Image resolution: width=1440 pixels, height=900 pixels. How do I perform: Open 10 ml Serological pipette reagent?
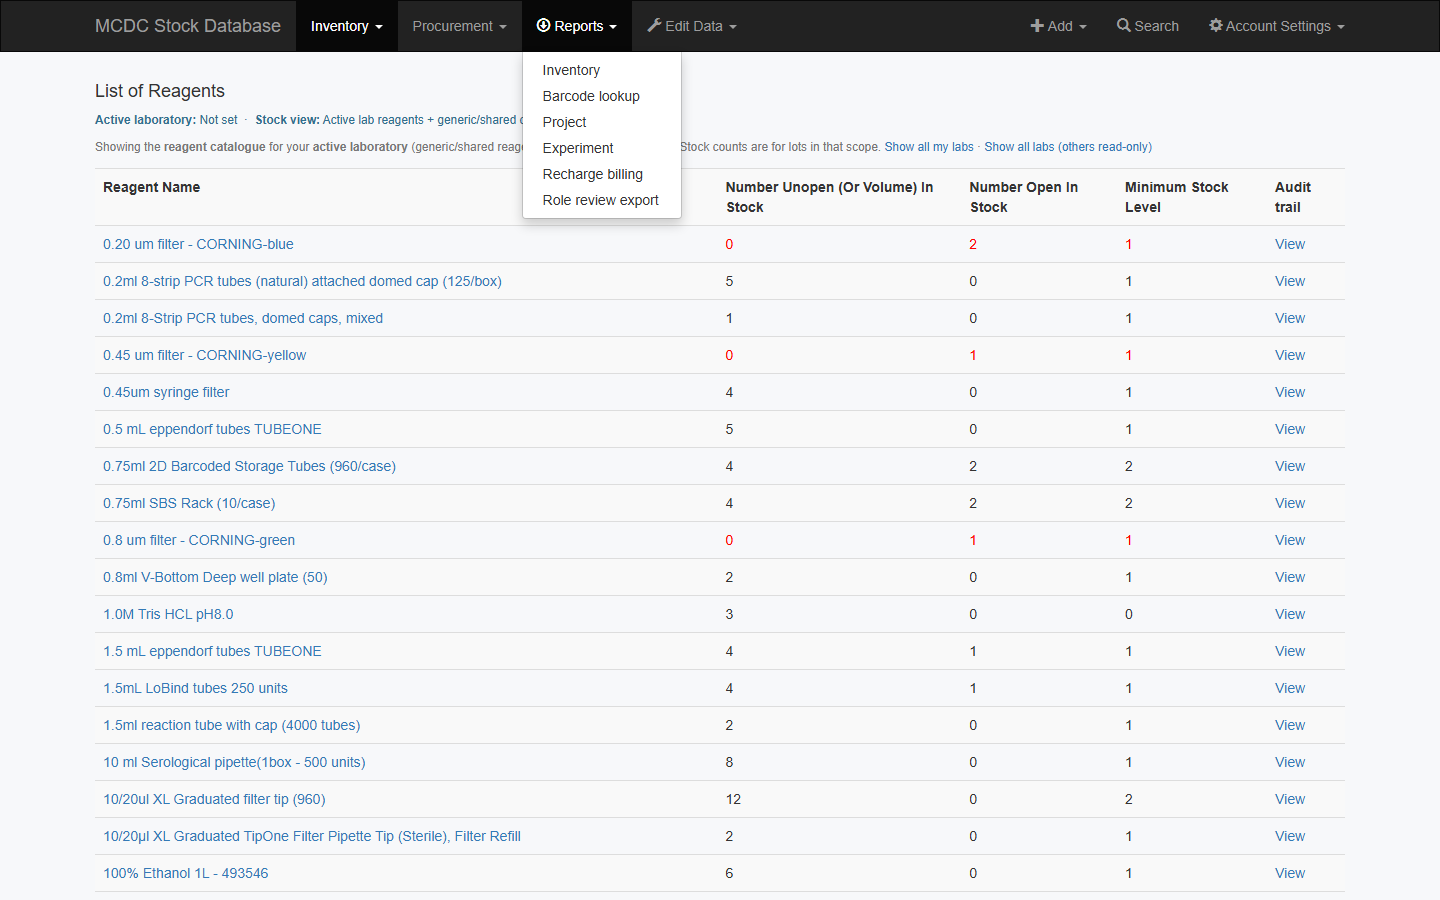(x=234, y=762)
